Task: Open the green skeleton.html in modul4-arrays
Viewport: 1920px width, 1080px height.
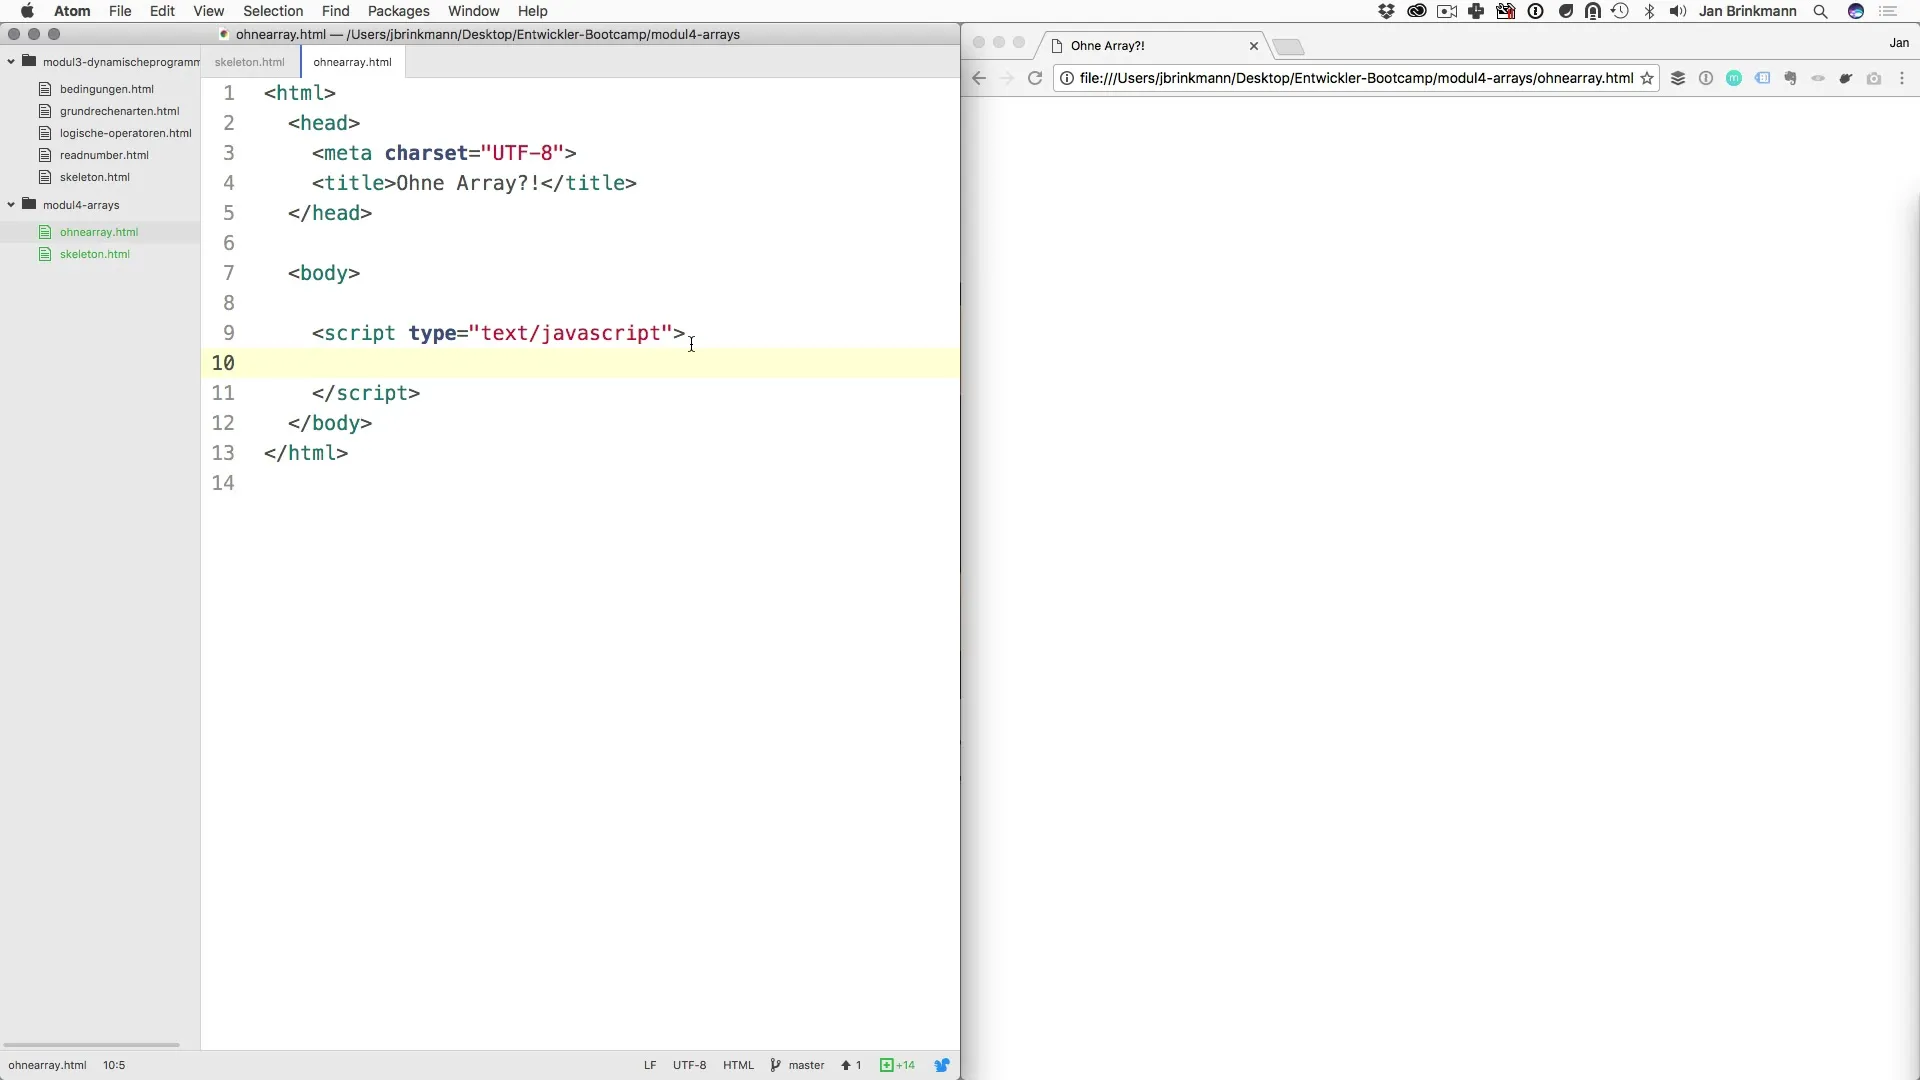Action: point(94,254)
